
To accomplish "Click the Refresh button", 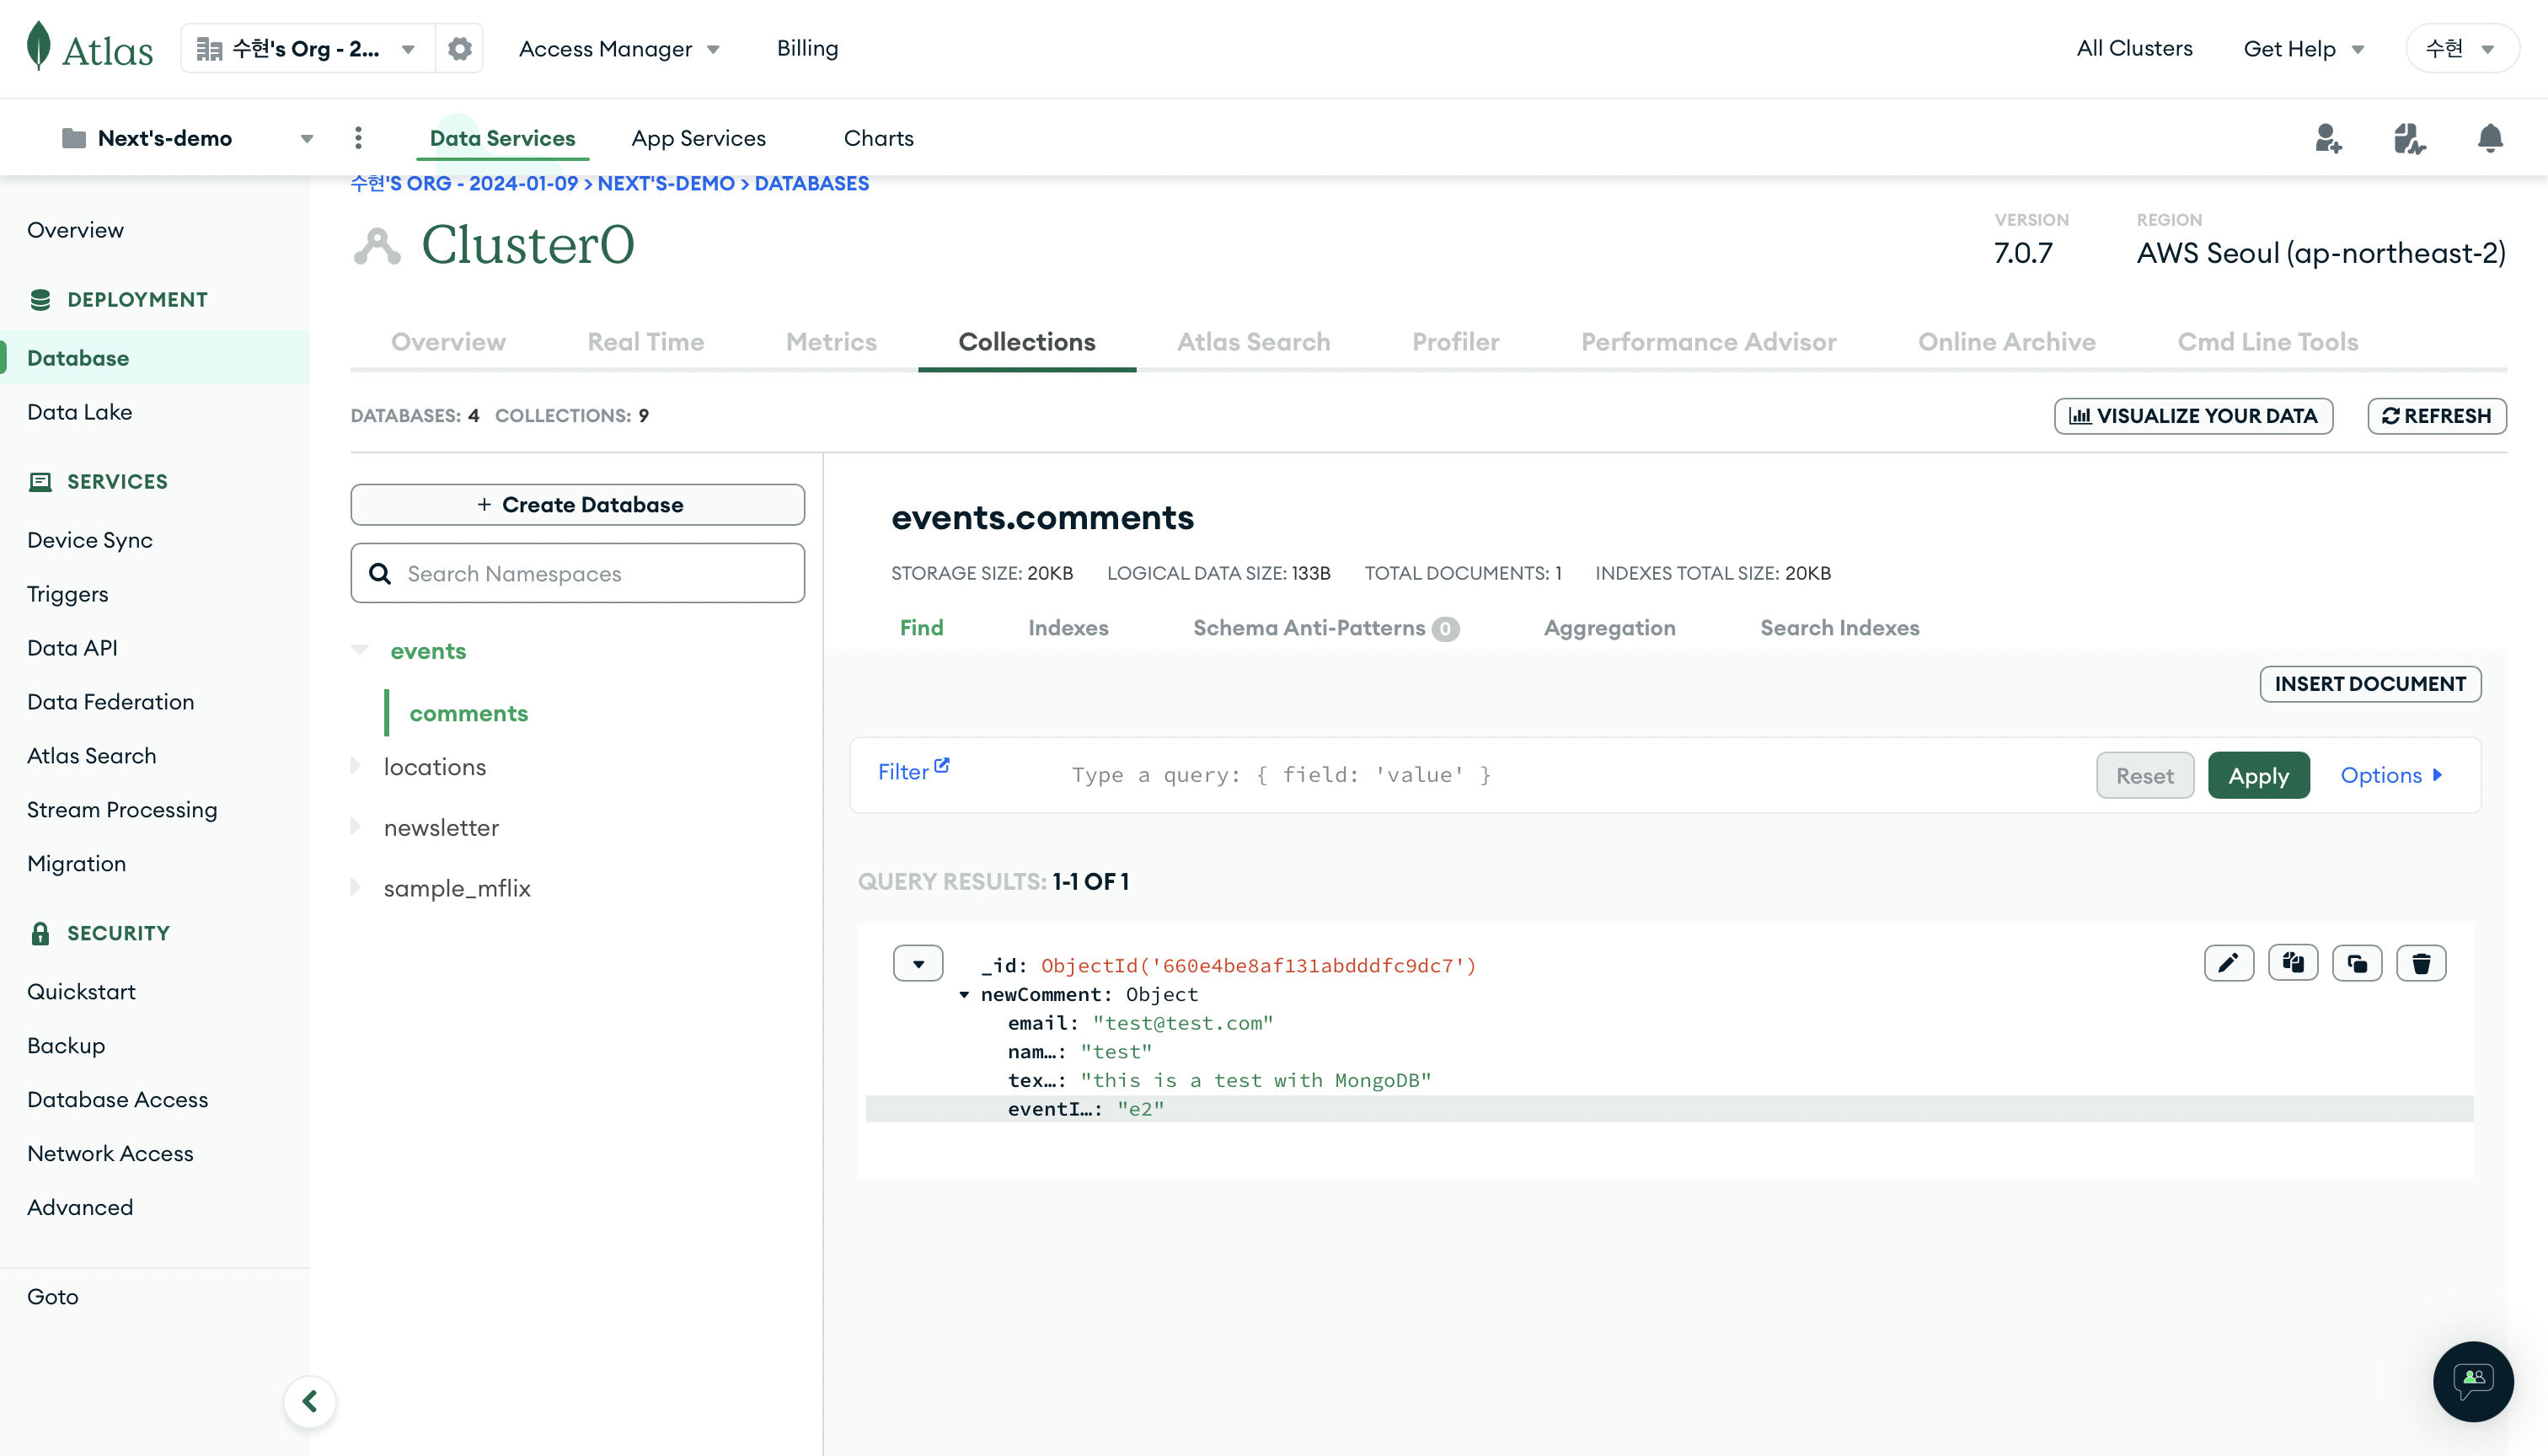I will pyautogui.click(x=2436, y=416).
